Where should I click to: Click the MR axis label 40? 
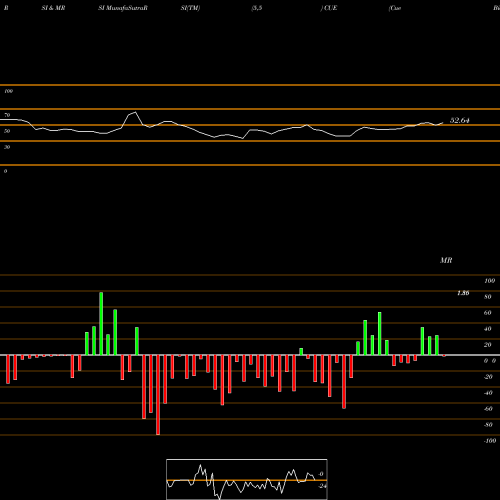point(488,329)
